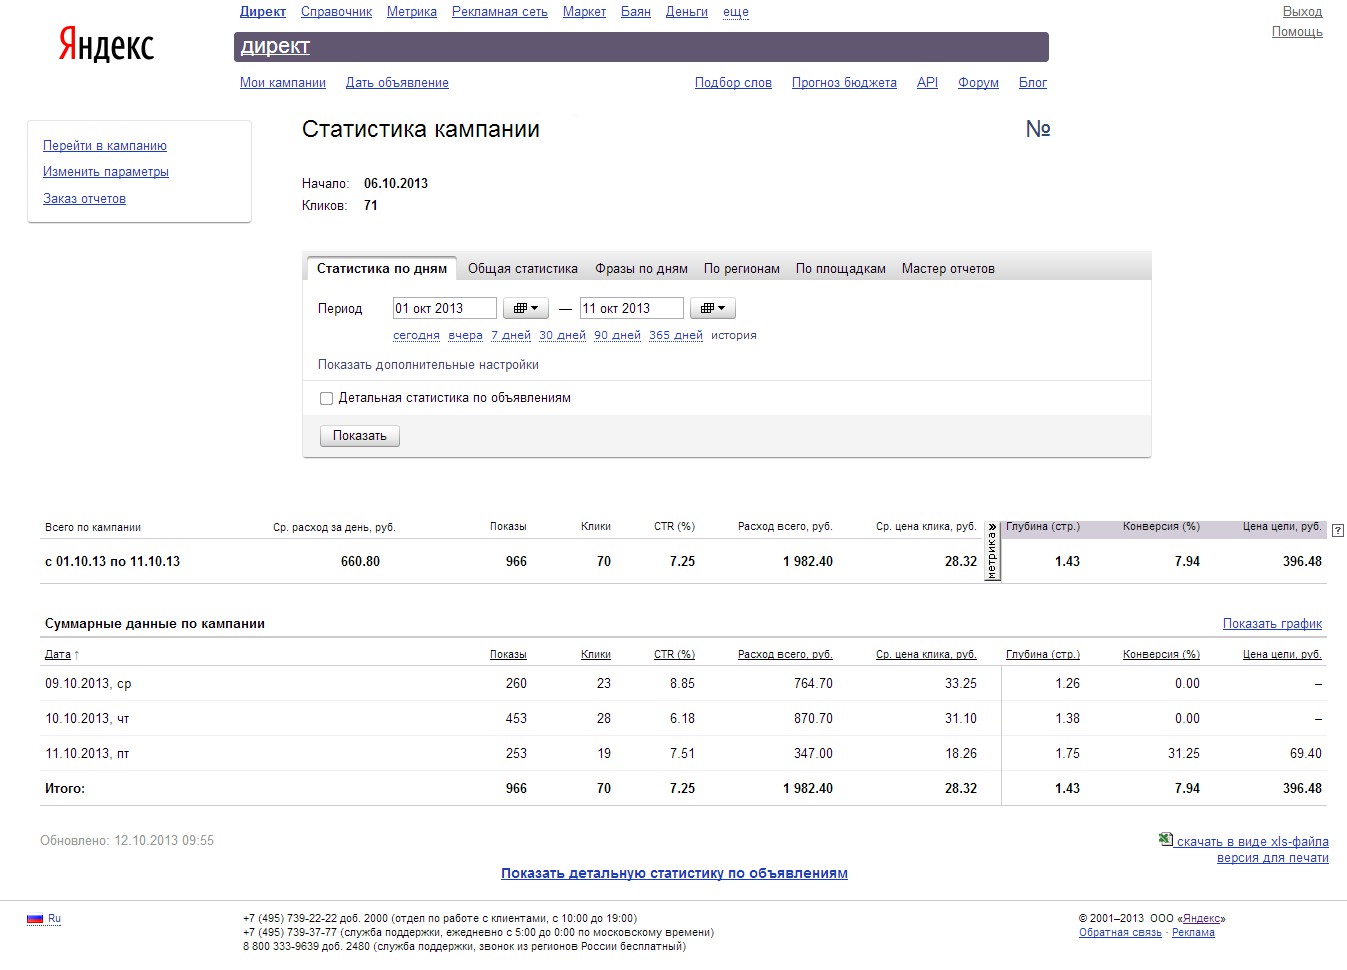Select the 90 дней period link
Screen dimensions: 1347x970
[617, 335]
